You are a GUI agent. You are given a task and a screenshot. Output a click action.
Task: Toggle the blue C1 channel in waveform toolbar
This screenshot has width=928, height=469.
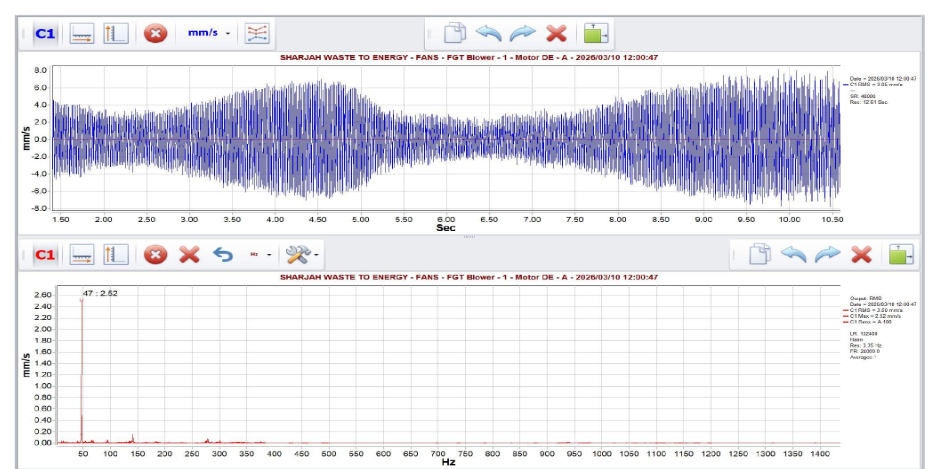click(x=45, y=33)
